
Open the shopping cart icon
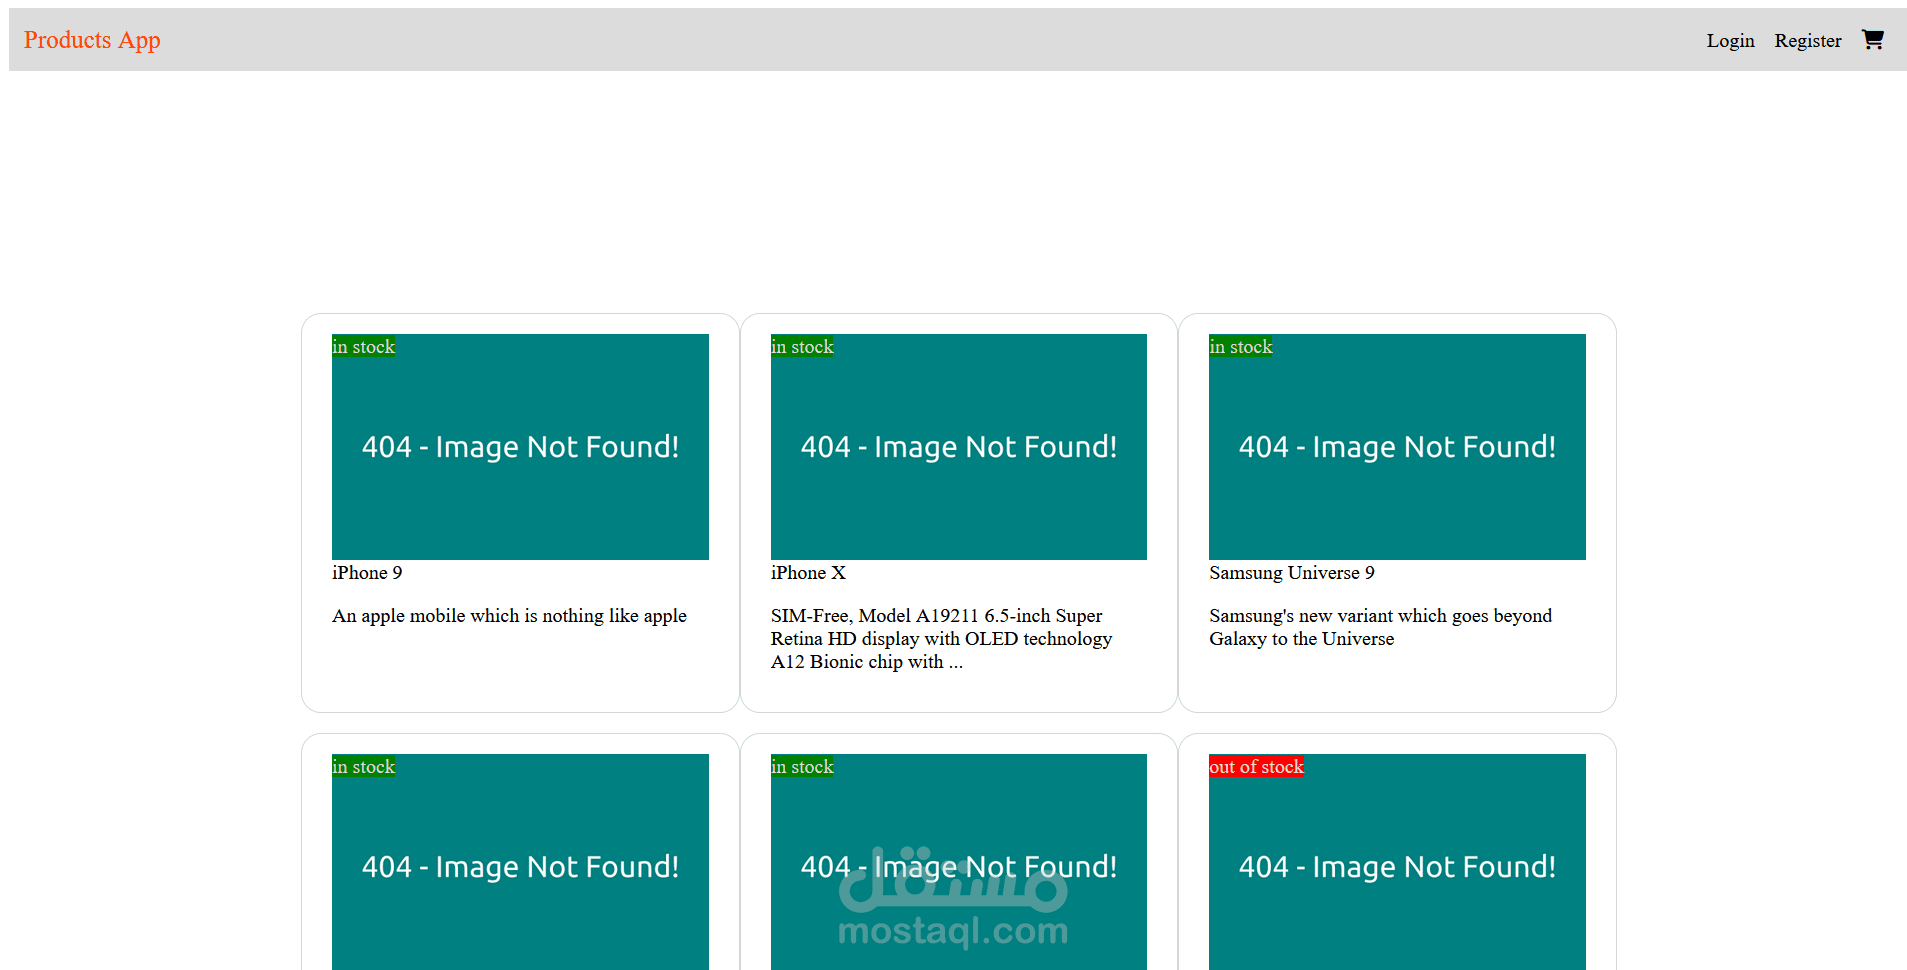(1872, 40)
